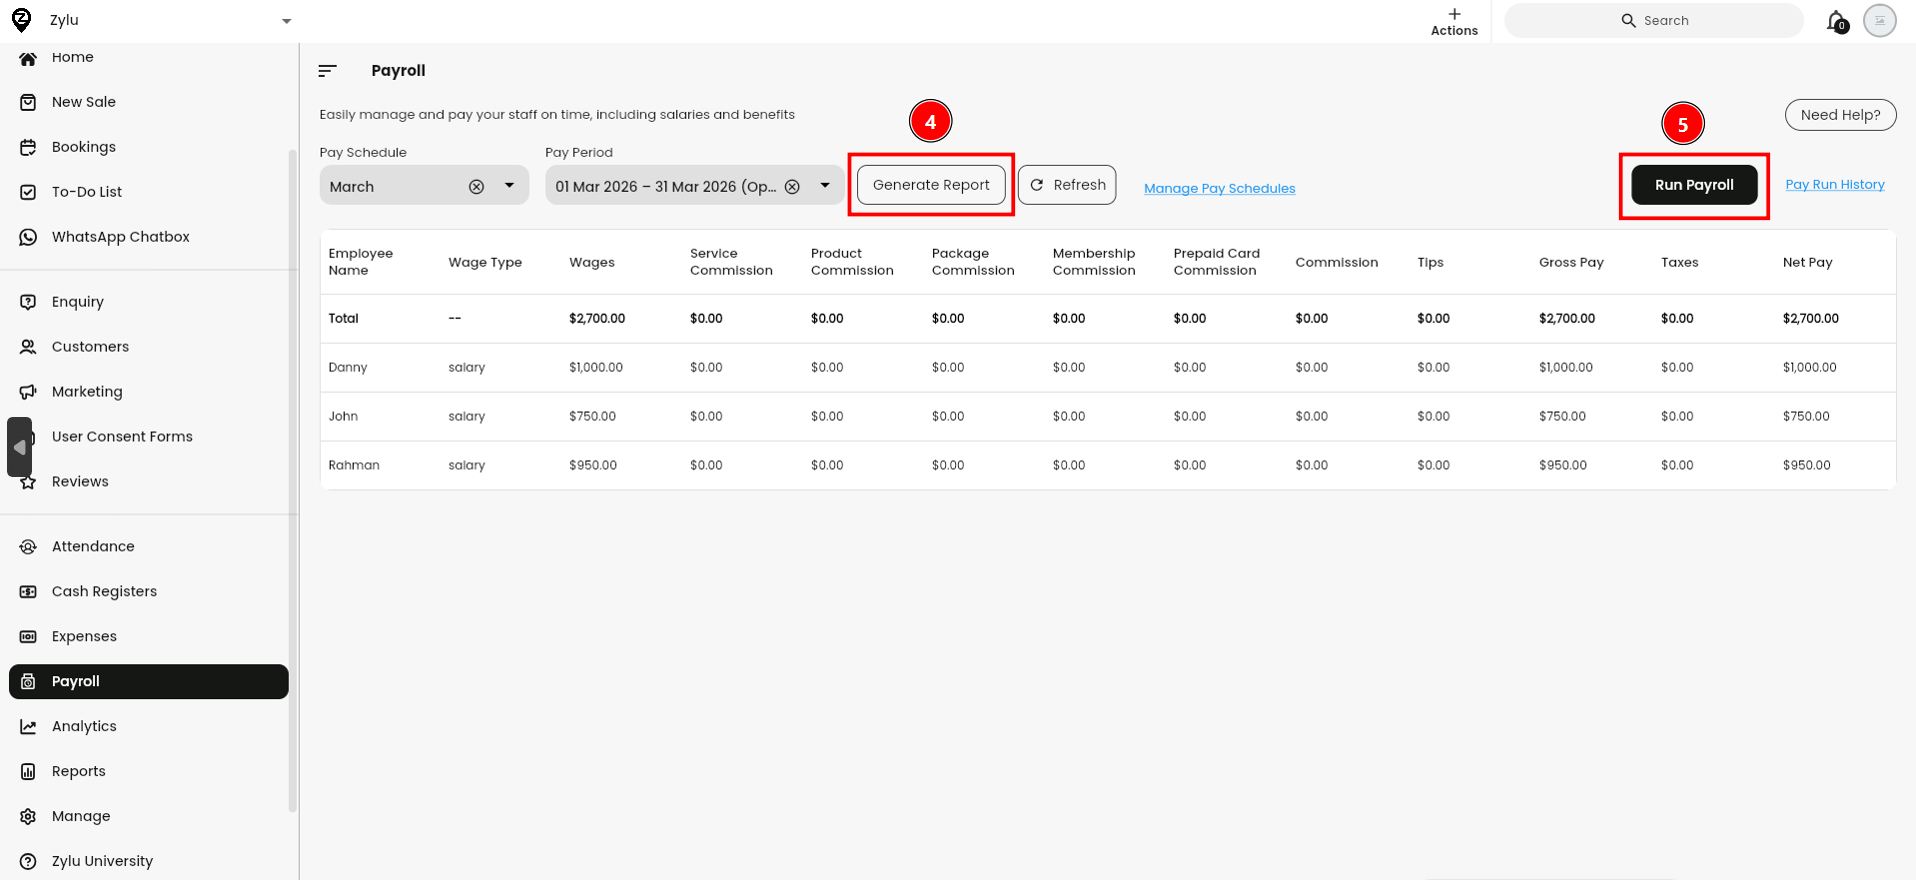1916x880 pixels.
Task: Clear the selected pay period
Action: coord(792,187)
